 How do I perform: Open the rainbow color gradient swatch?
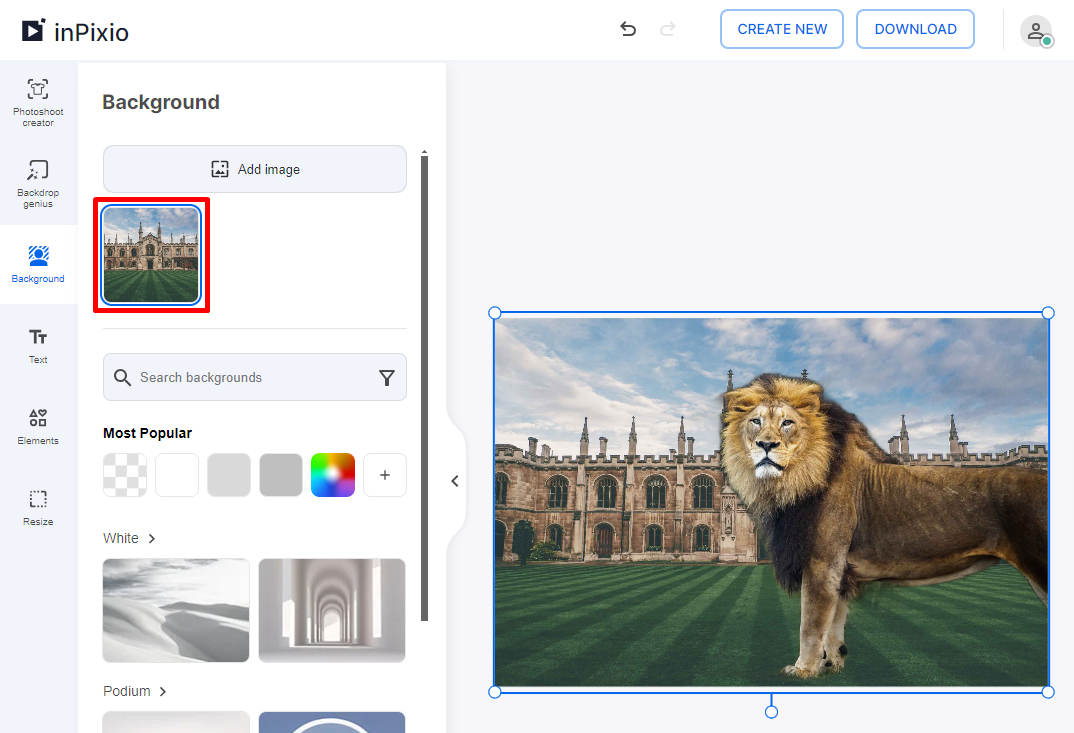point(332,474)
